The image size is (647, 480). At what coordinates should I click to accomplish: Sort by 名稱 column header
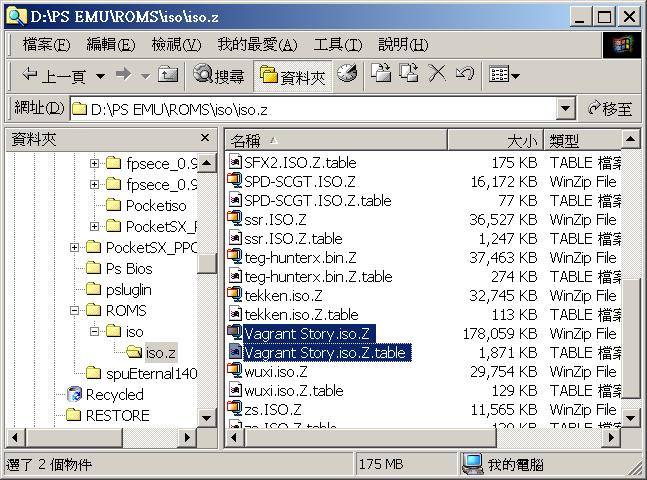tap(336, 140)
